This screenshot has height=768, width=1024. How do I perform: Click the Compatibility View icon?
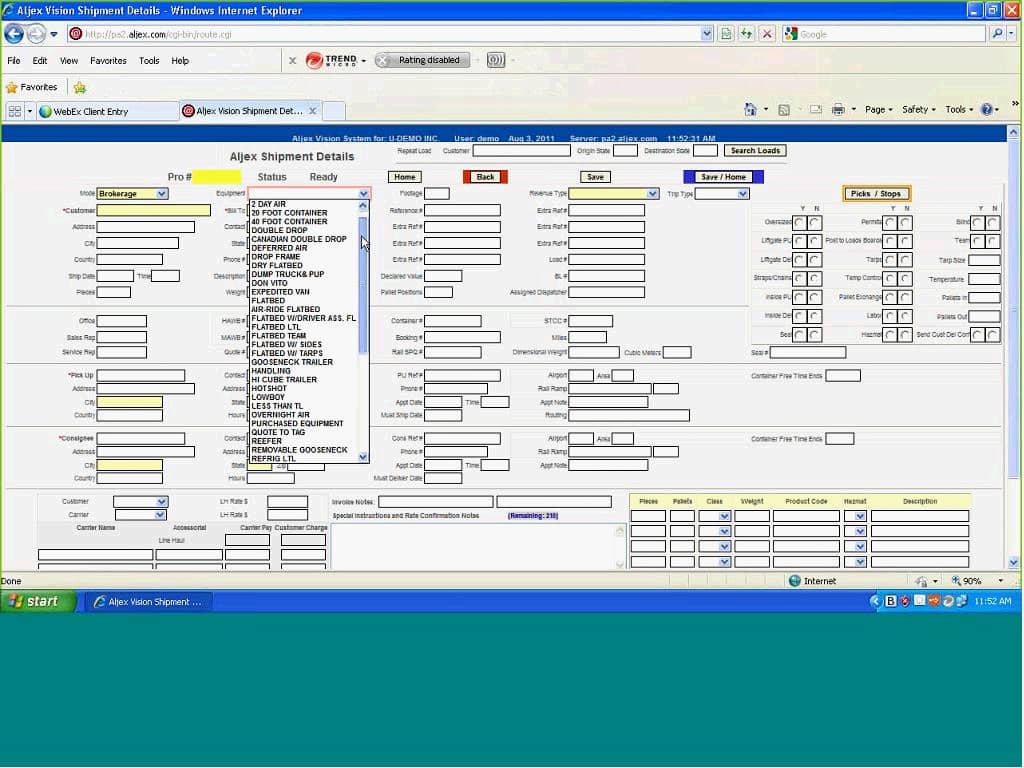725,33
